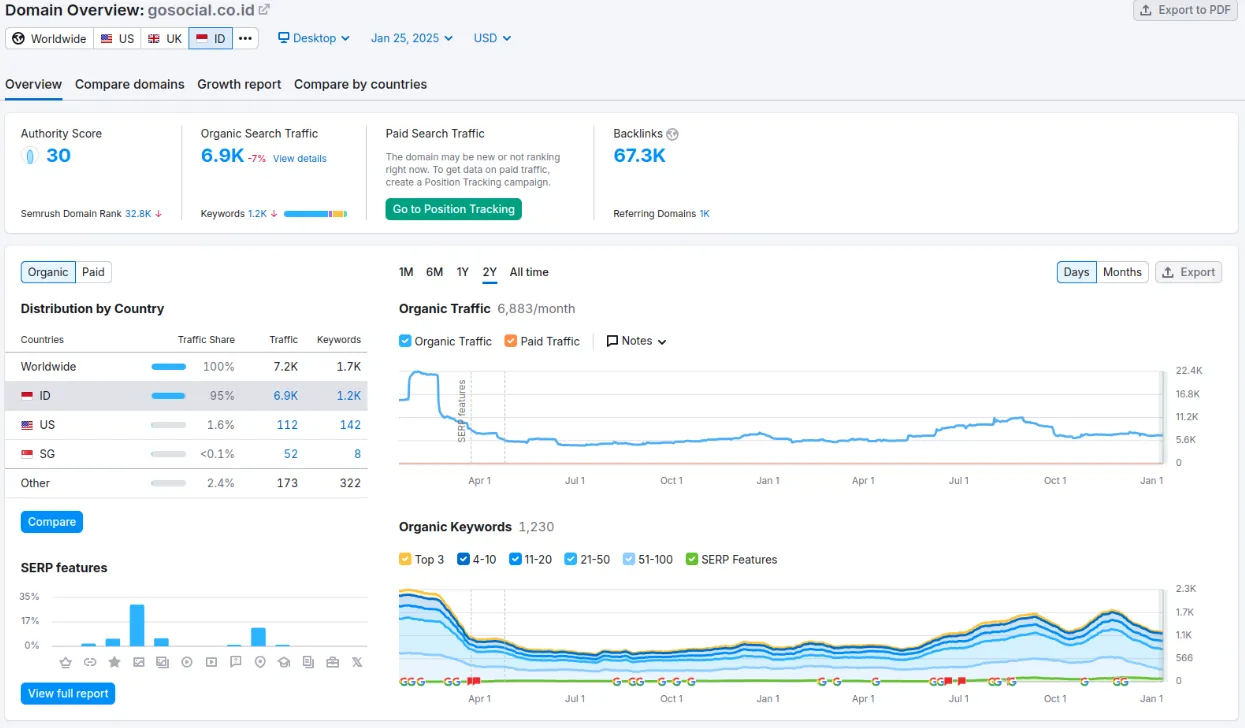Open the Desktop device dropdown
Image resolution: width=1245 pixels, height=728 pixels.
coord(314,38)
